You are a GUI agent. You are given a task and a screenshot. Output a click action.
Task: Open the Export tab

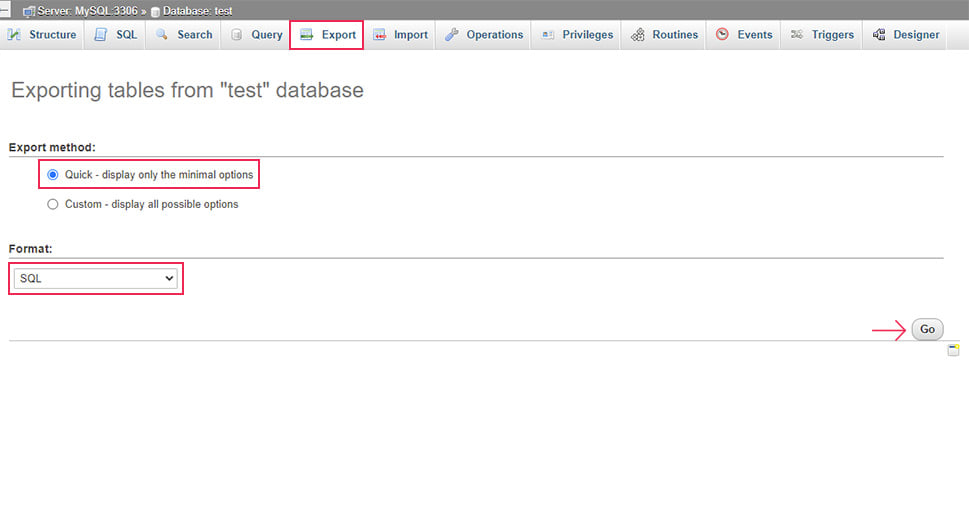tap(326, 35)
